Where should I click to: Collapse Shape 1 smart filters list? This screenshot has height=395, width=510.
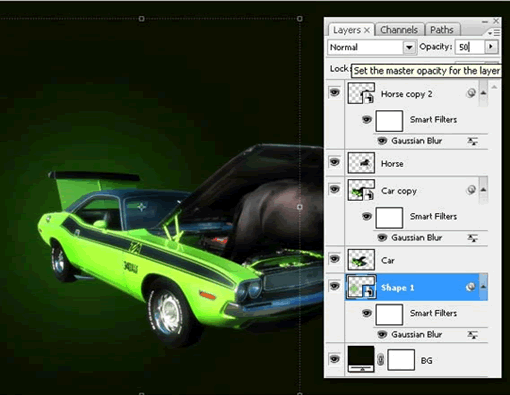[483, 286]
